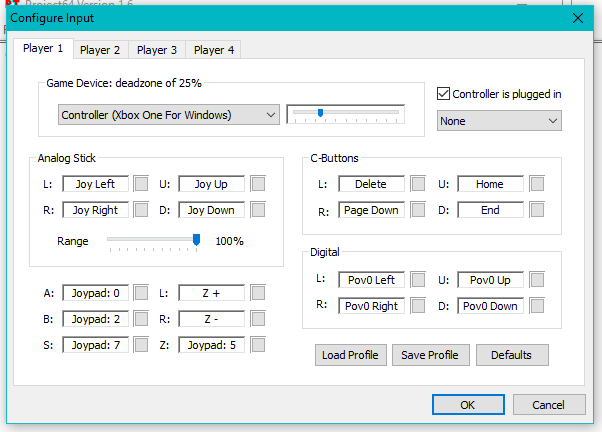
Task: Click the Load Profile button
Action: (351, 355)
